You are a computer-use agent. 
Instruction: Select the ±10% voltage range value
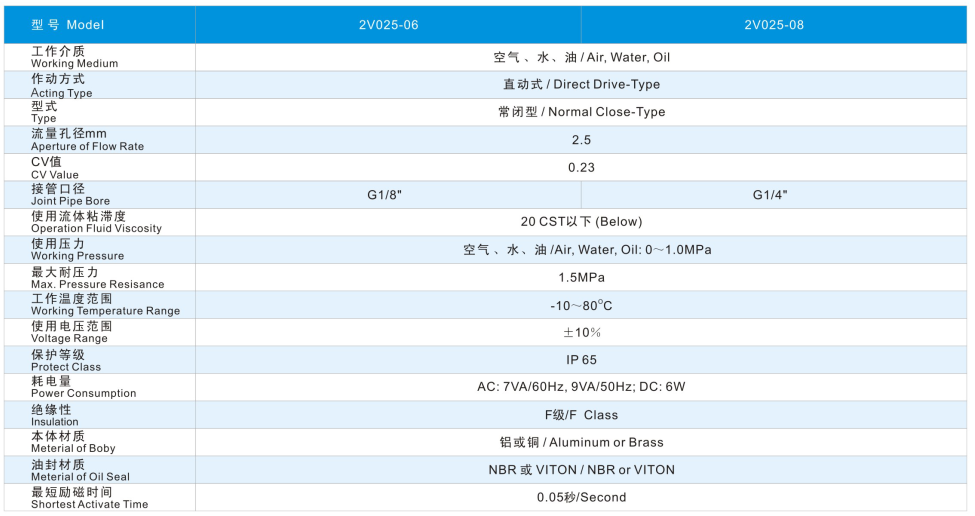581,332
